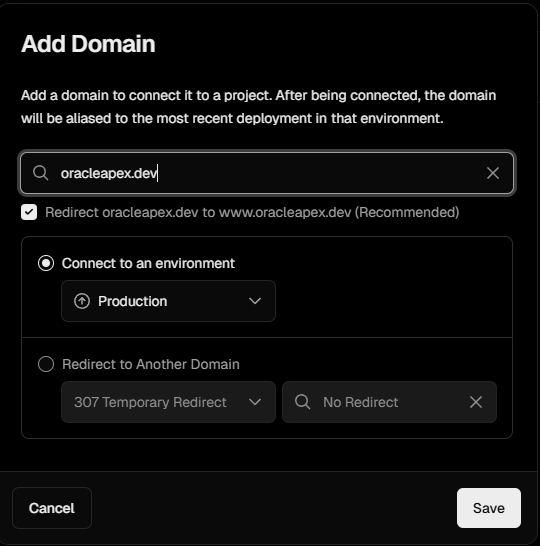The height and width of the screenshot is (546, 540).
Task: Toggle the redirect to www.oracleapex.dev checkbox
Action: 29,212
